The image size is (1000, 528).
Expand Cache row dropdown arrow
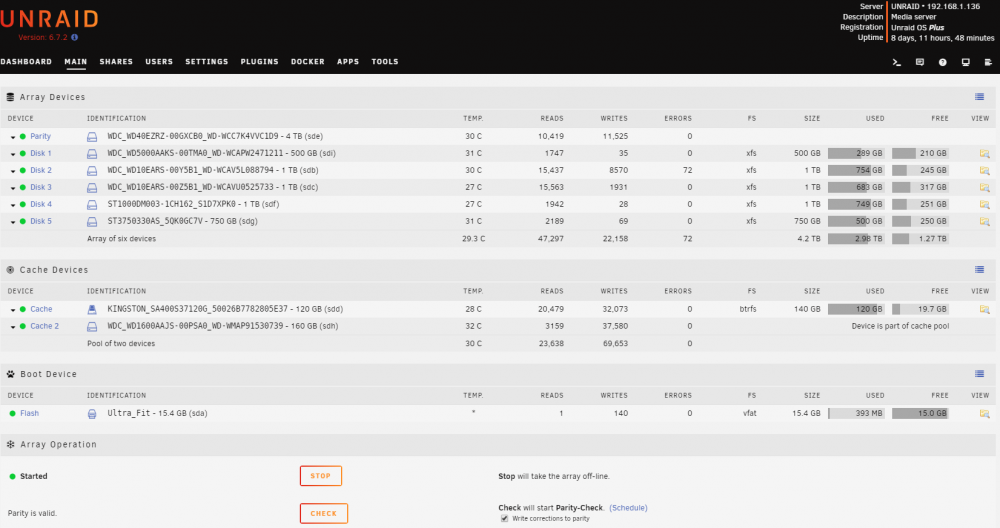coord(13,310)
